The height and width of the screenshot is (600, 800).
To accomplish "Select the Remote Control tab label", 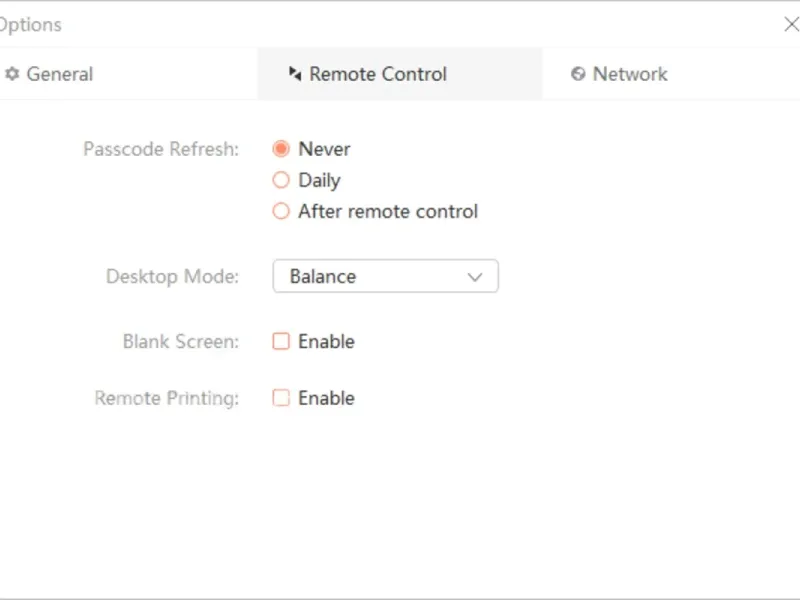I will click(x=378, y=74).
